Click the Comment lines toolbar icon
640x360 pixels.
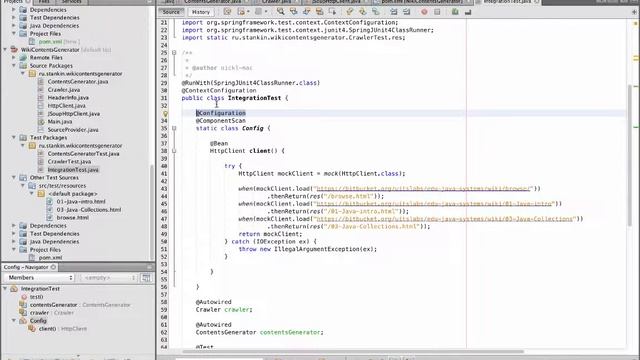click(x=455, y=12)
